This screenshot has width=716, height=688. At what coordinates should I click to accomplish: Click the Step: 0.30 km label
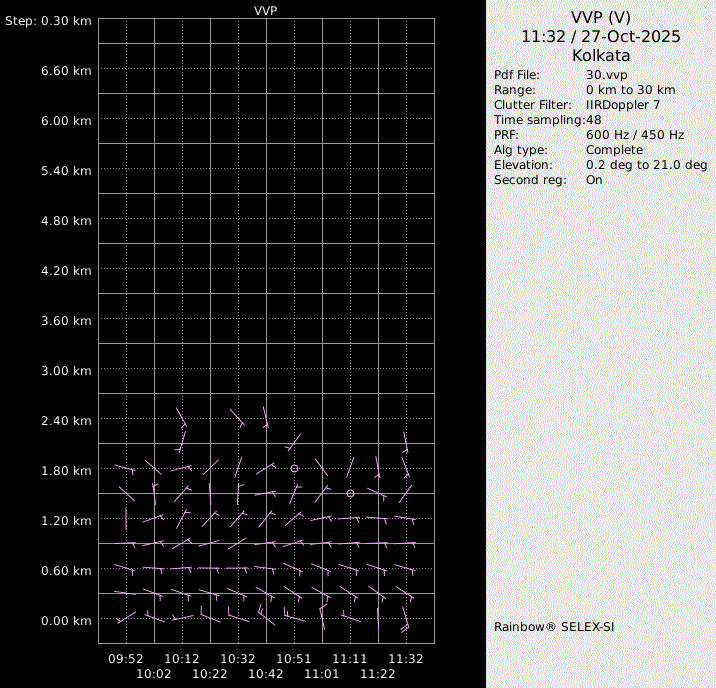pos(48,21)
